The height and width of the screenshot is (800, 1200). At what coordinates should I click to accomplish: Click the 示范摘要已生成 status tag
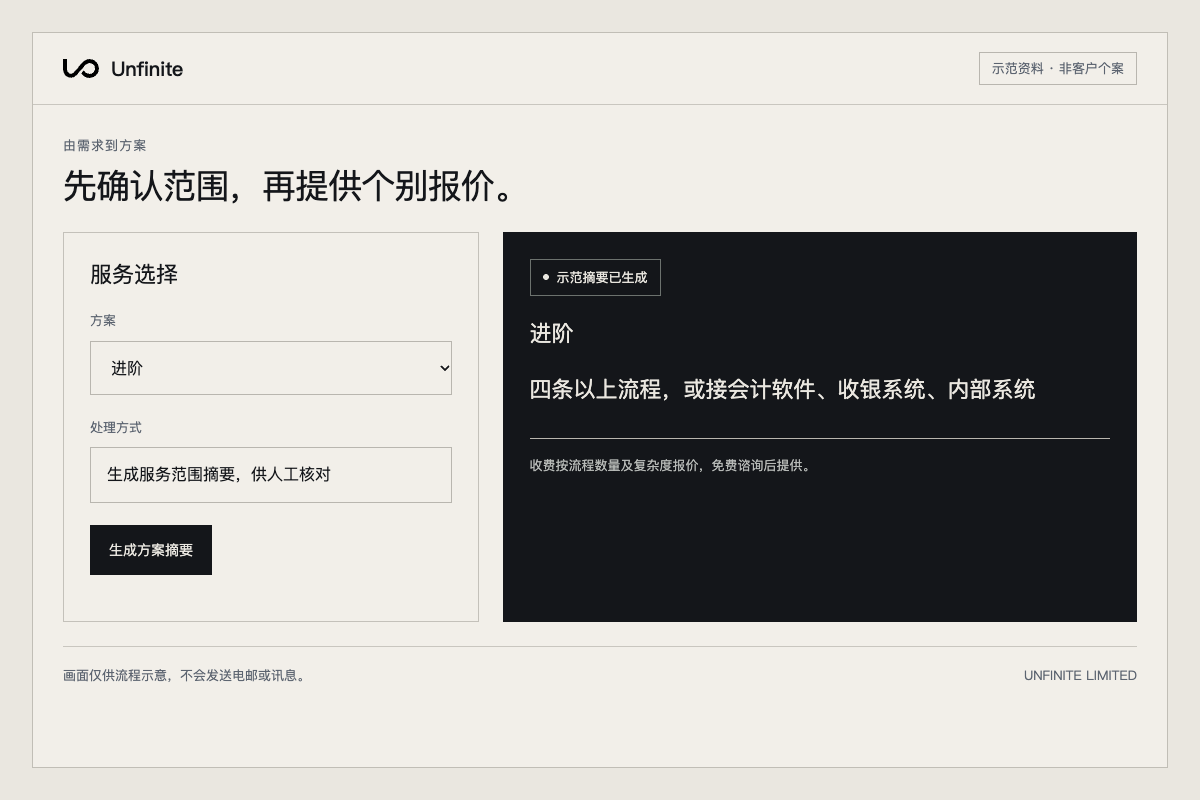[x=595, y=277]
